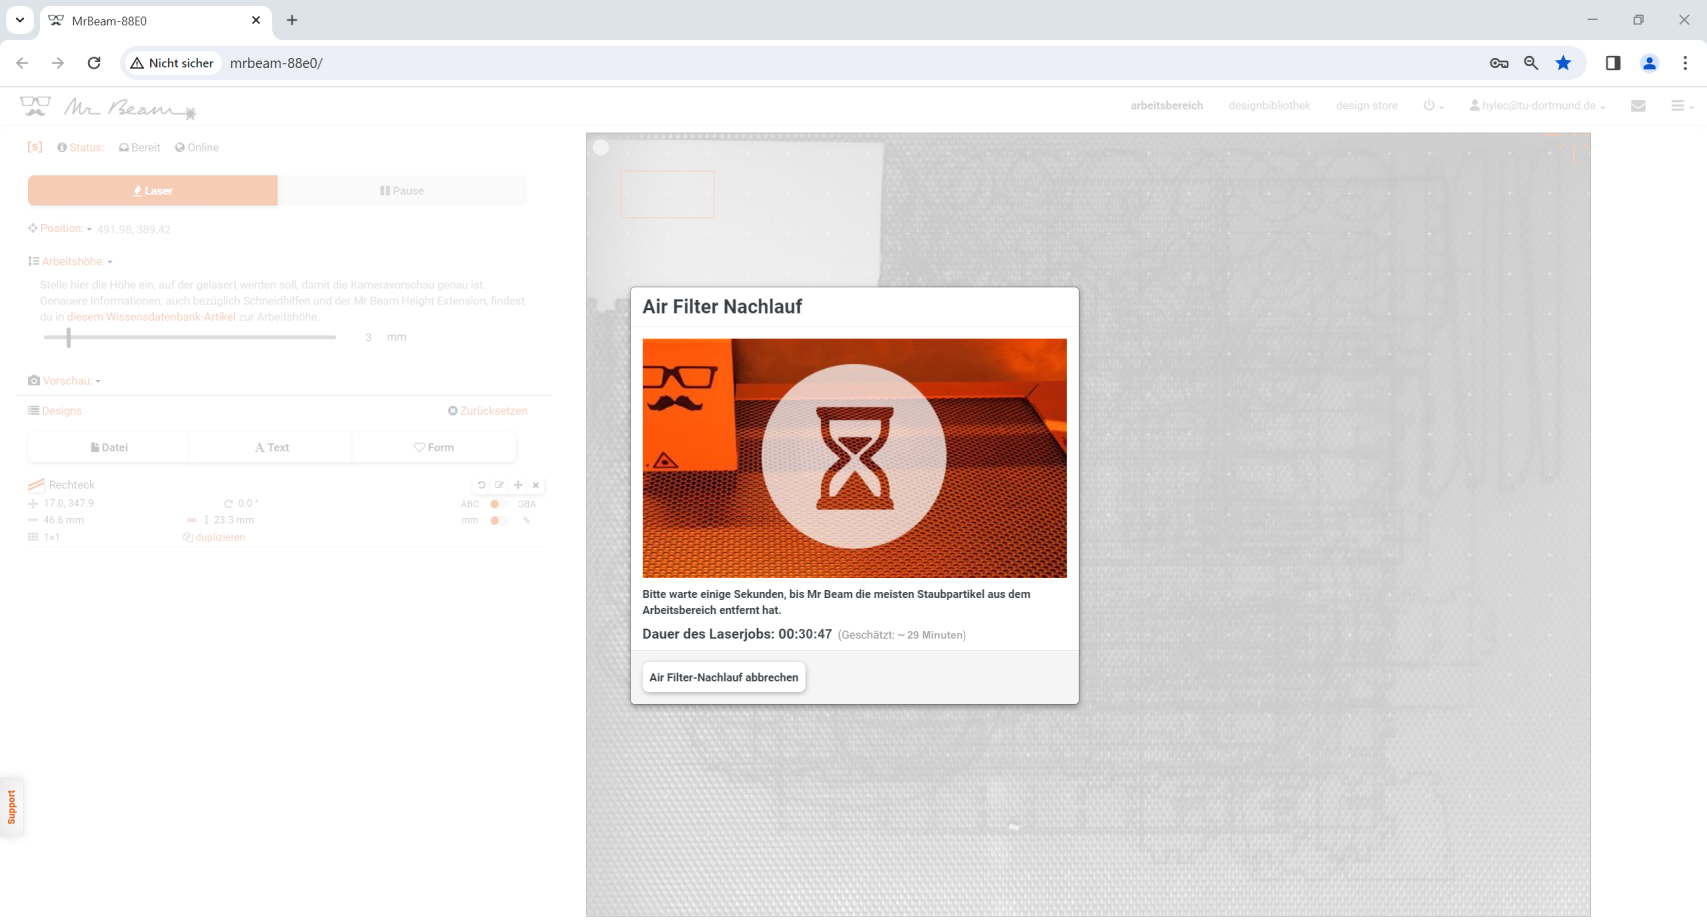Viewport: 1707px width, 920px height.
Task: Click Zurücksetzen to reset designs
Action: [488, 411]
